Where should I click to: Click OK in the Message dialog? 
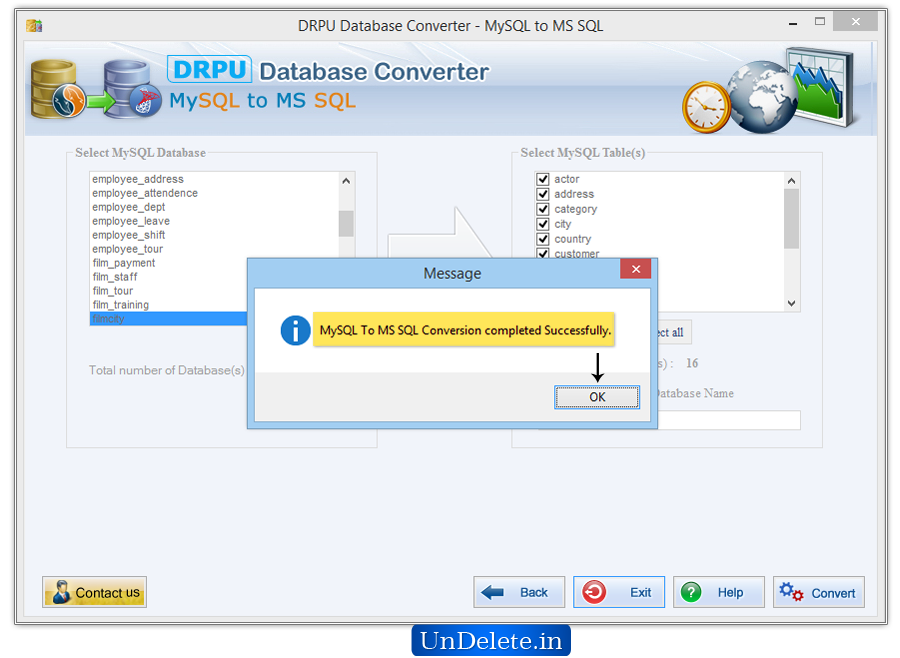click(x=596, y=397)
